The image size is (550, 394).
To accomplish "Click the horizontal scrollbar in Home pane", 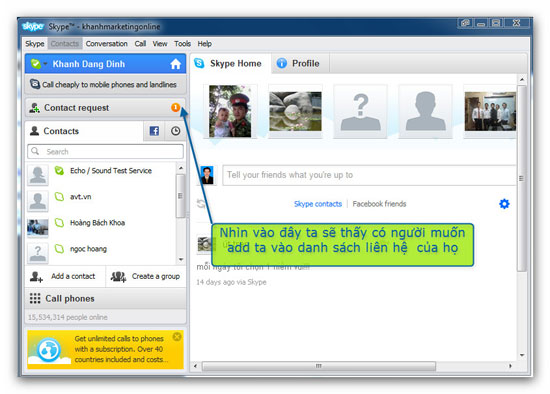I will point(319,366).
